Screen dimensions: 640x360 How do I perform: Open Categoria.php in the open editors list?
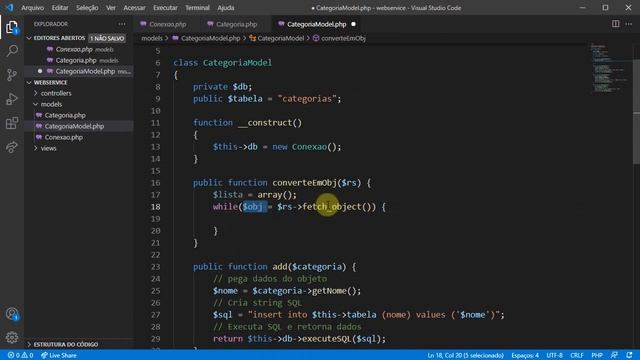pyautogui.click(x=80, y=60)
